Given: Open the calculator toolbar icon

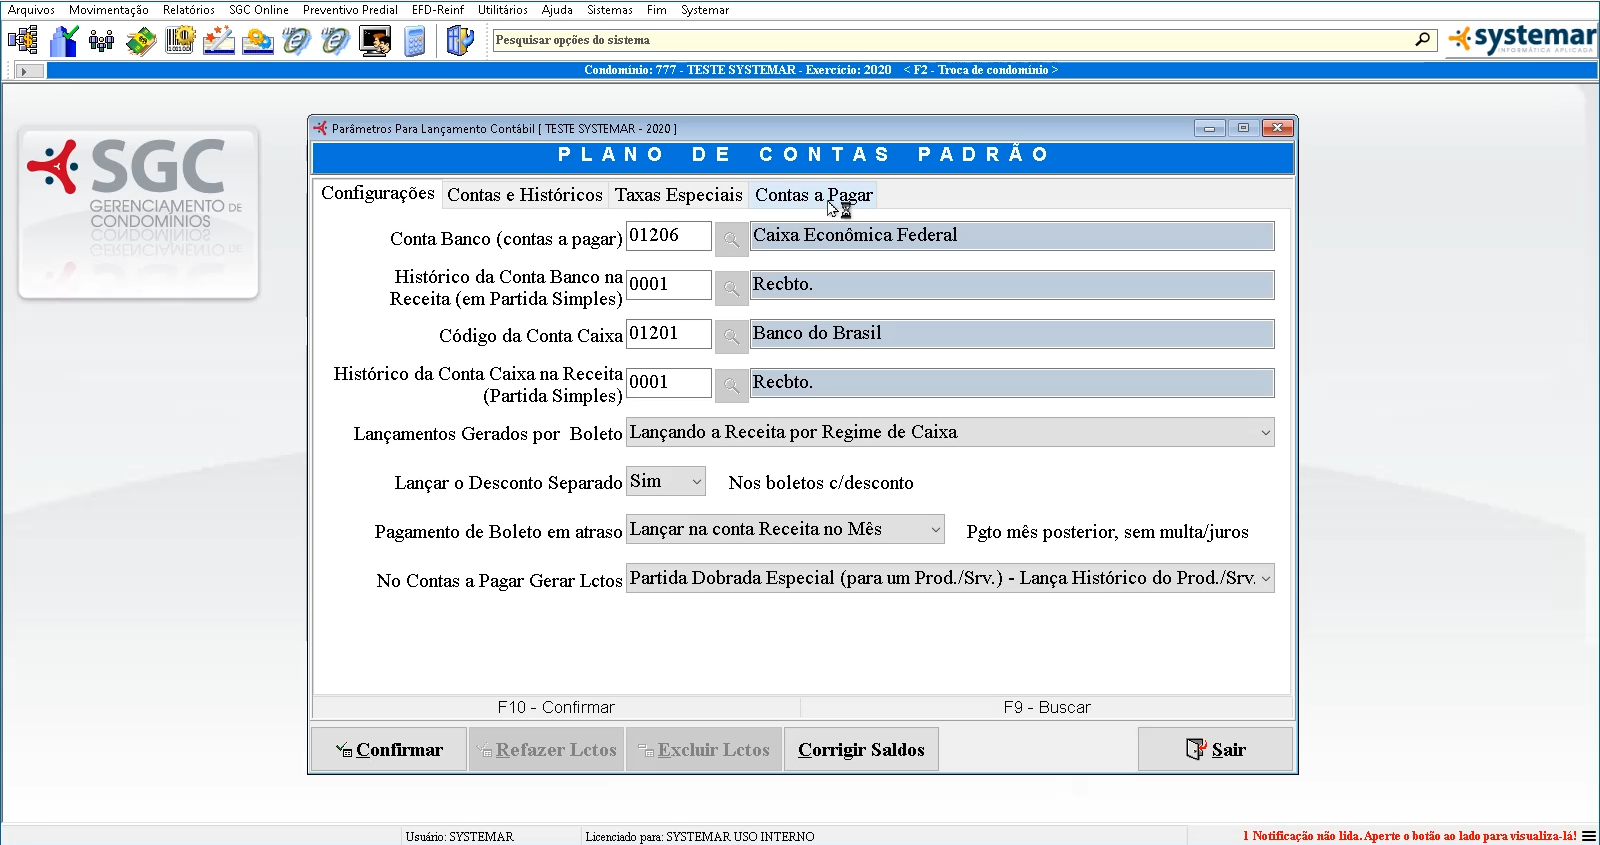Looking at the screenshot, I should coord(415,41).
